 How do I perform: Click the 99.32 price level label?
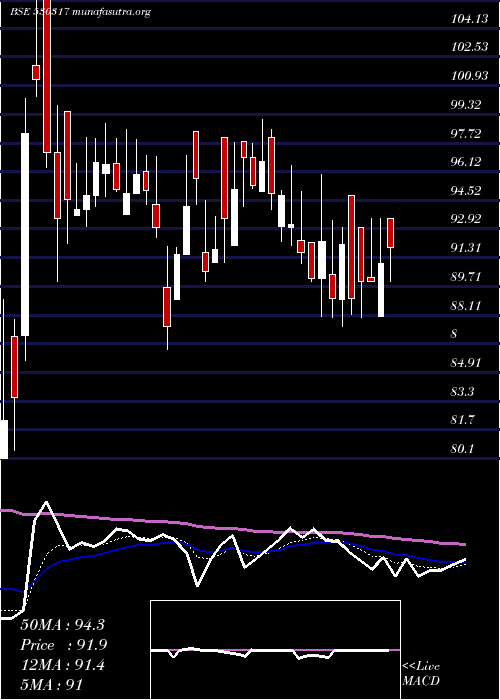[466, 104]
